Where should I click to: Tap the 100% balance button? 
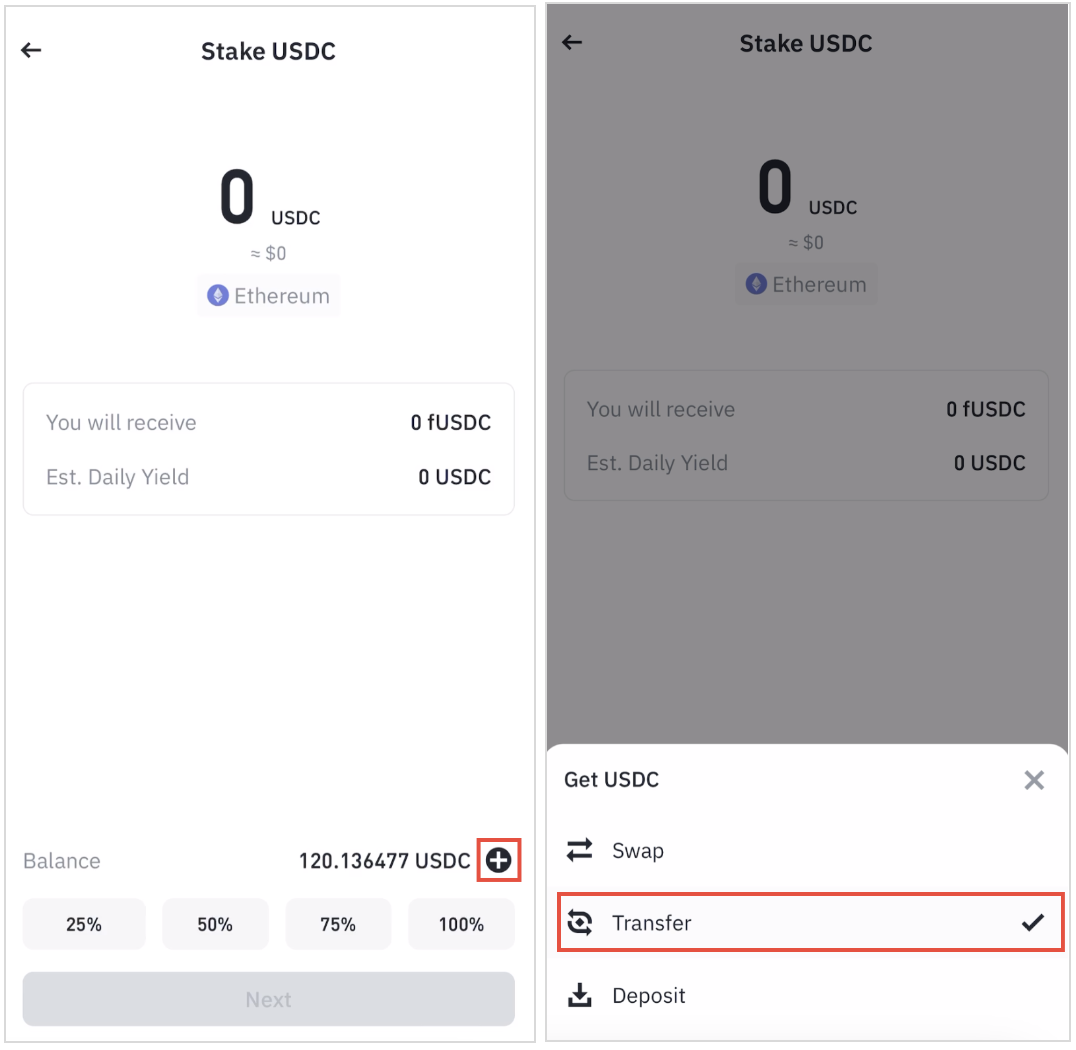461,924
